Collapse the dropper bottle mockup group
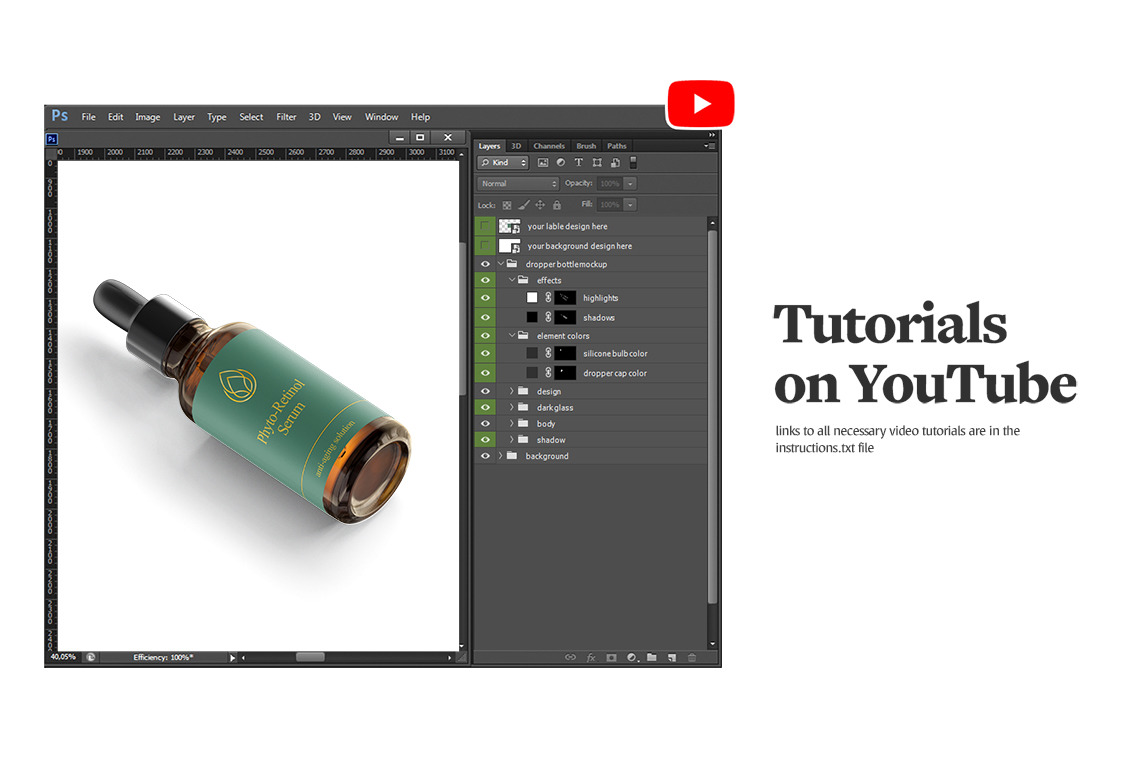The image size is (1138, 759). pyautogui.click(x=500, y=264)
